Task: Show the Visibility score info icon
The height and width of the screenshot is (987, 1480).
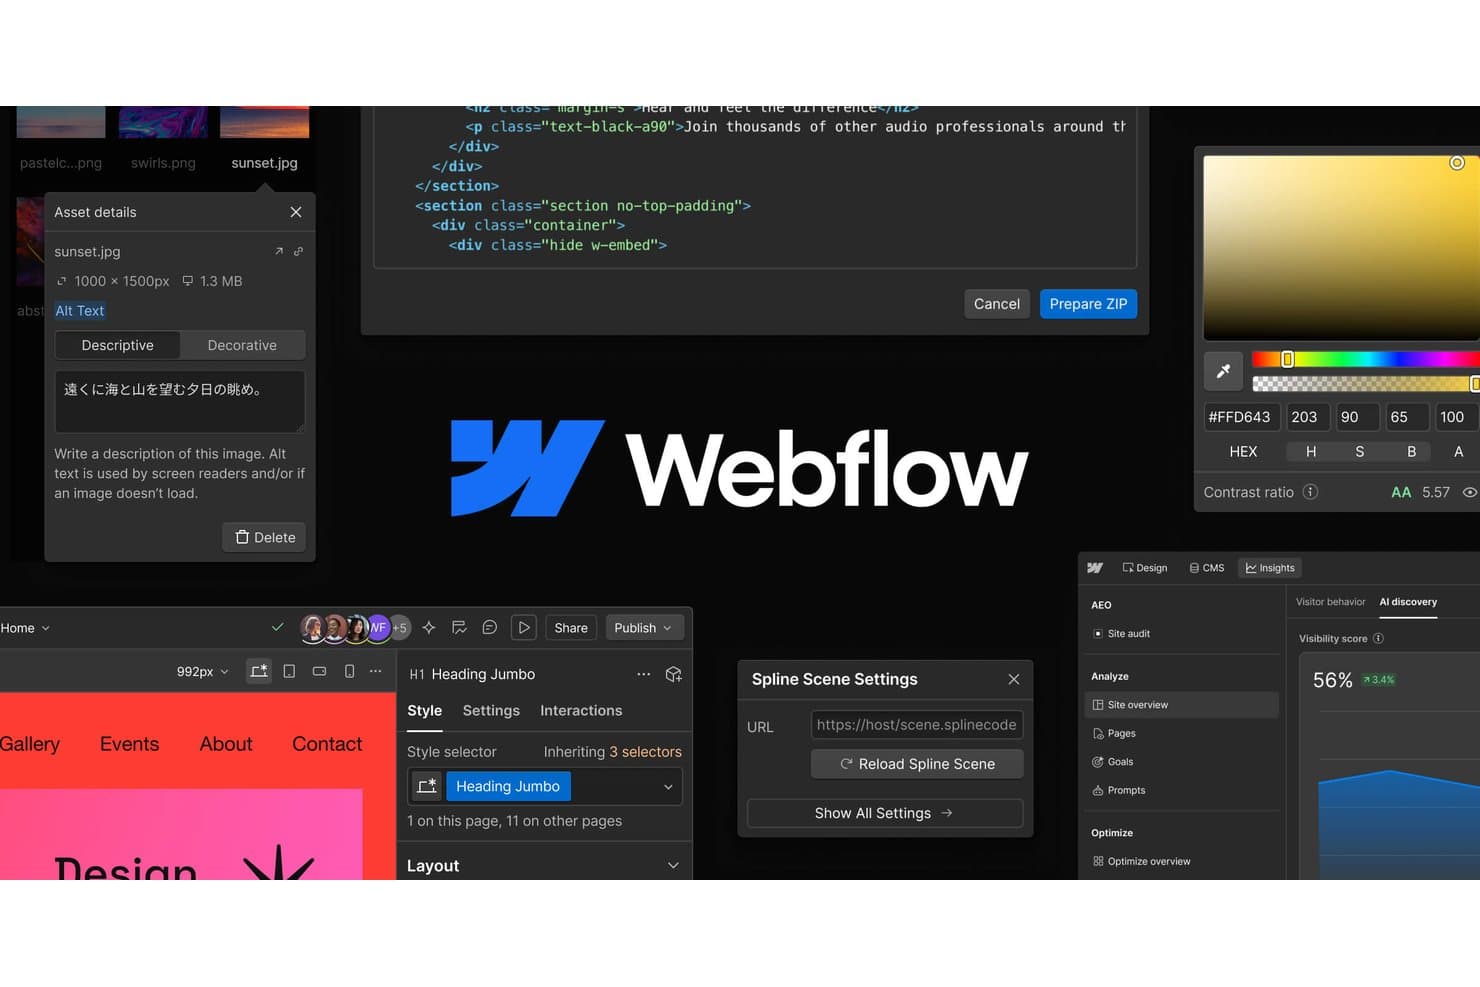Action: (1378, 638)
